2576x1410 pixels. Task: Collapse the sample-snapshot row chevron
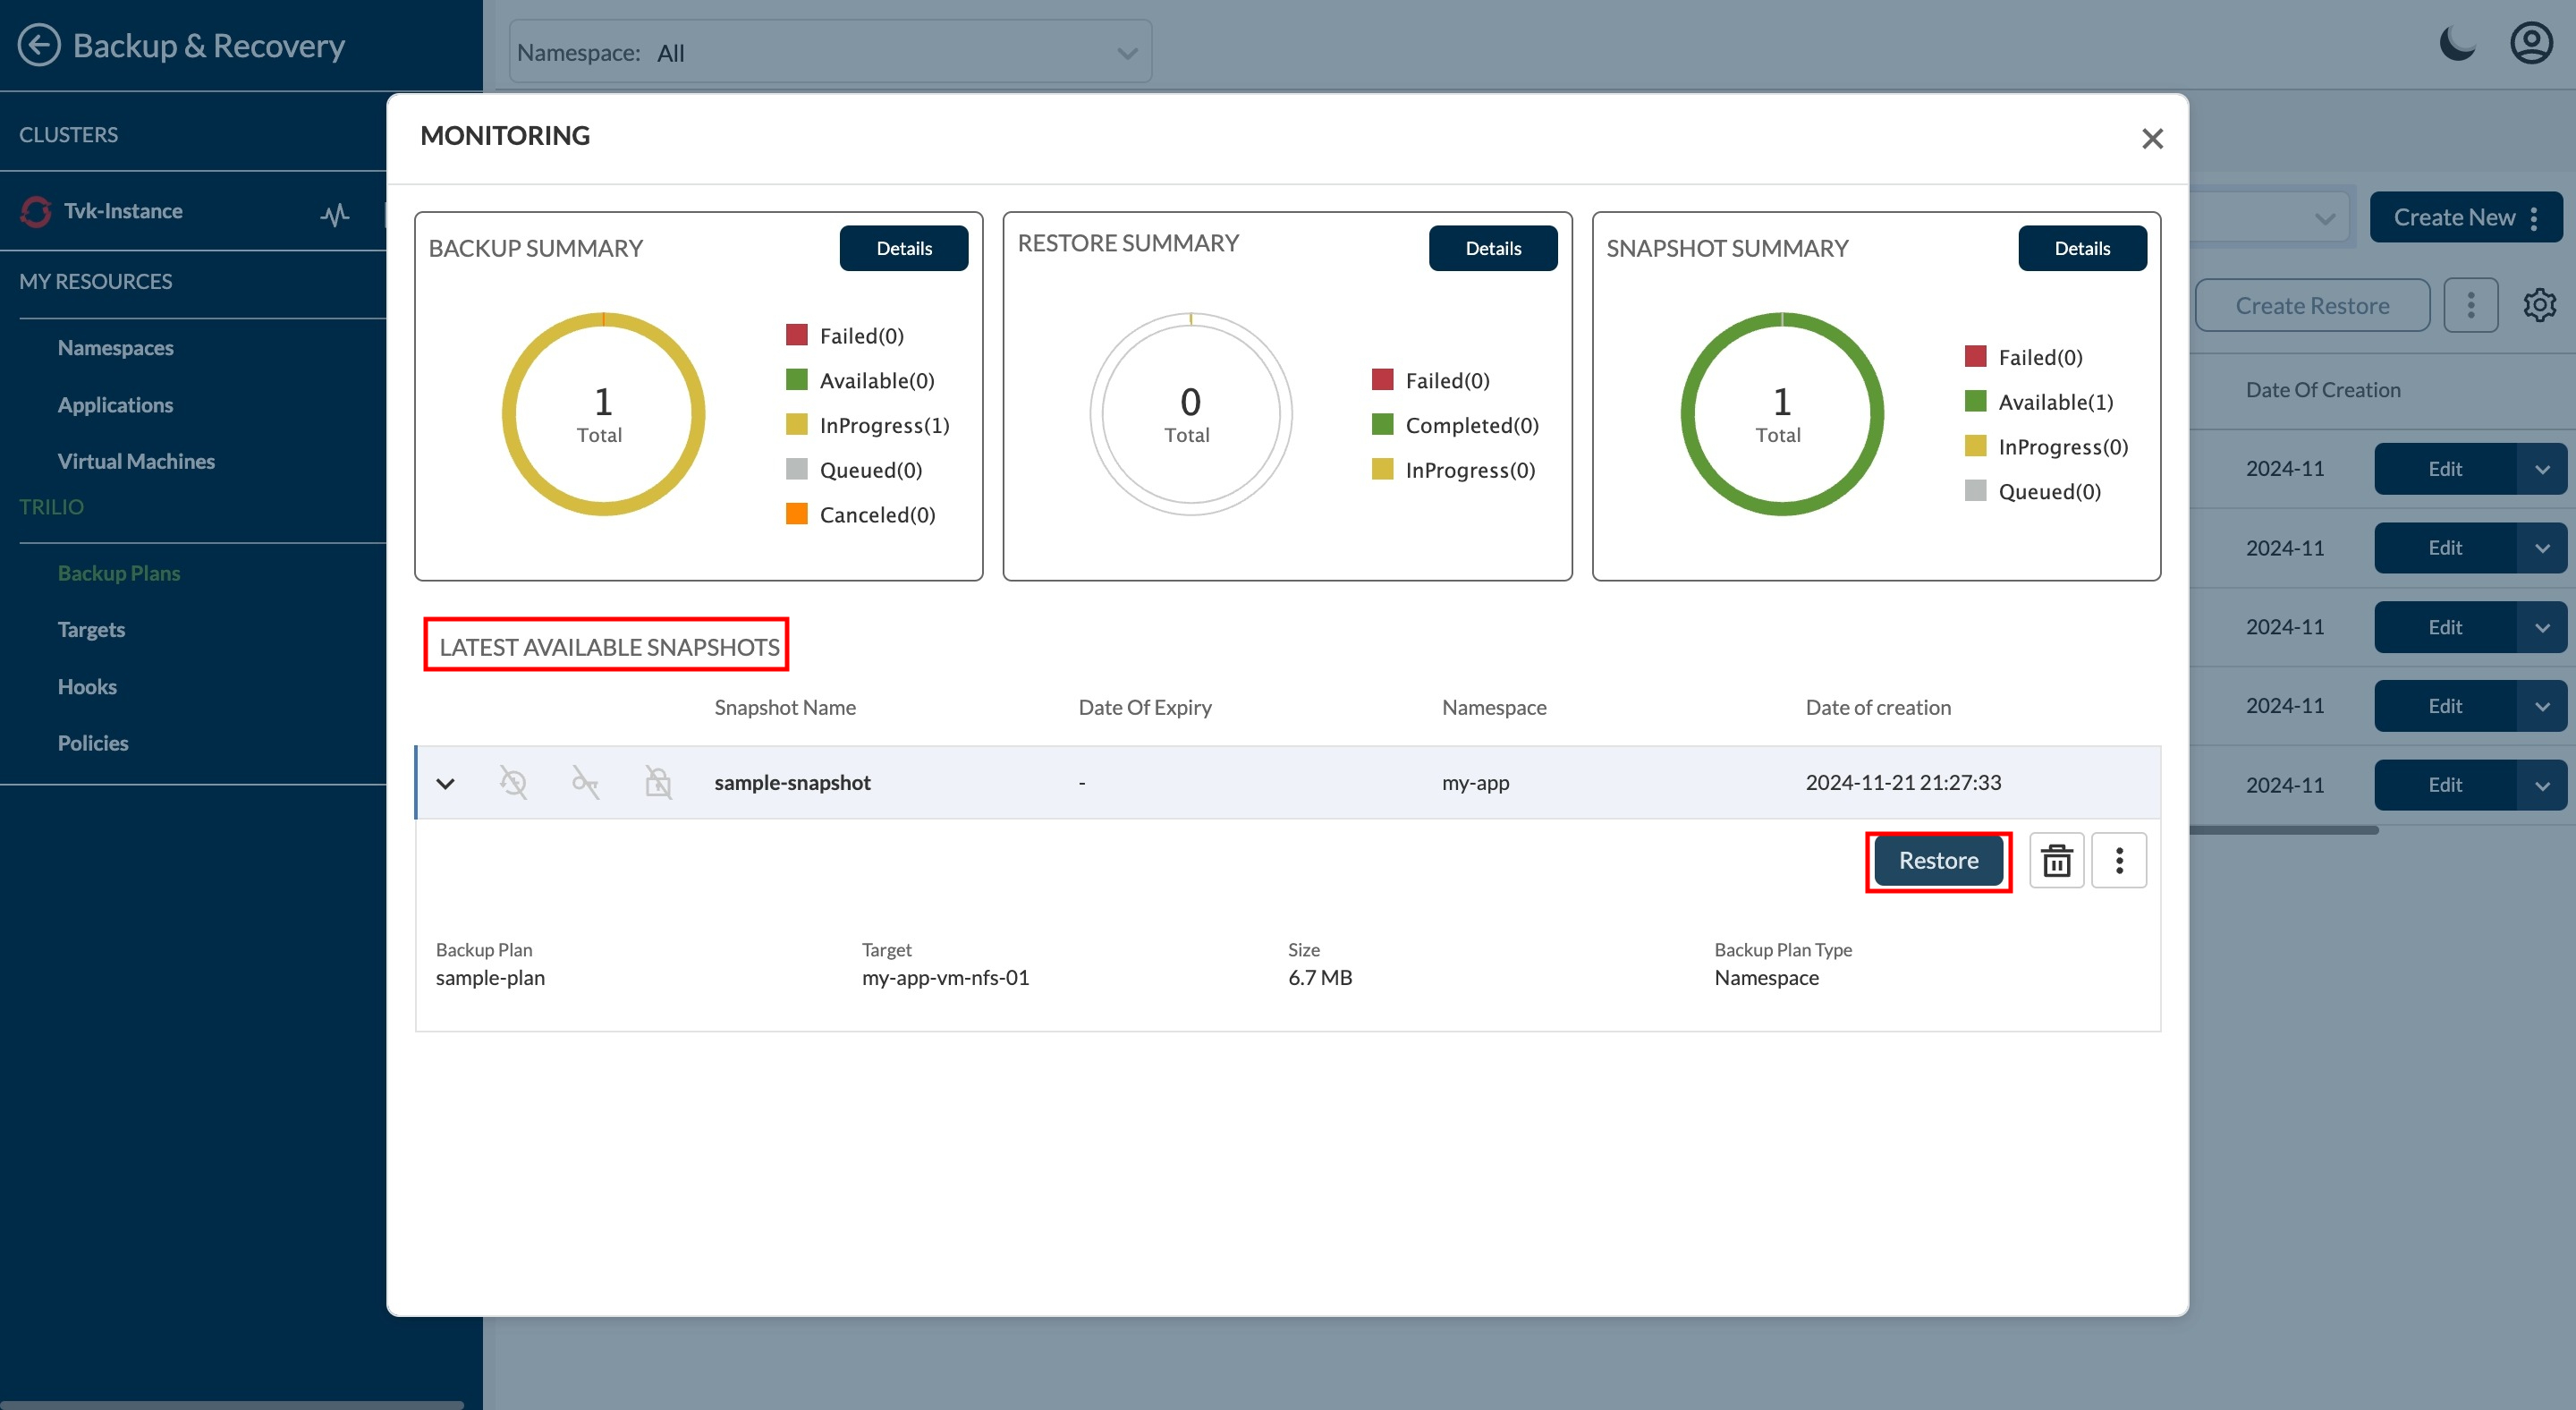(x=446, y=783)
